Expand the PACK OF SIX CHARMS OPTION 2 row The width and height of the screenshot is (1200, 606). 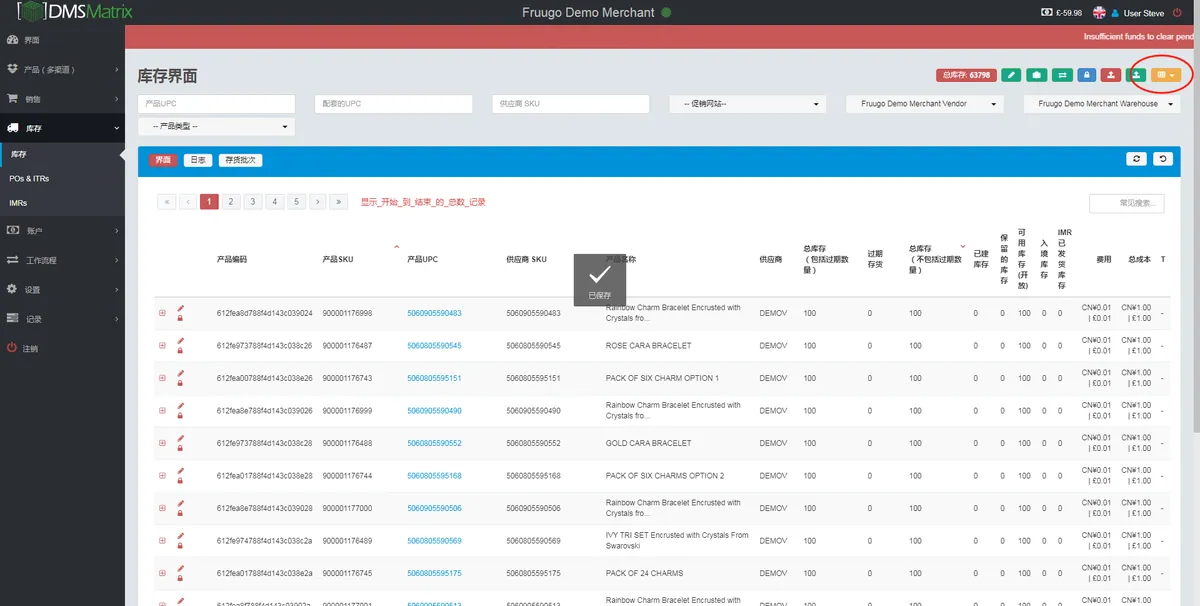pyautogui.click(x=162, y=476)
